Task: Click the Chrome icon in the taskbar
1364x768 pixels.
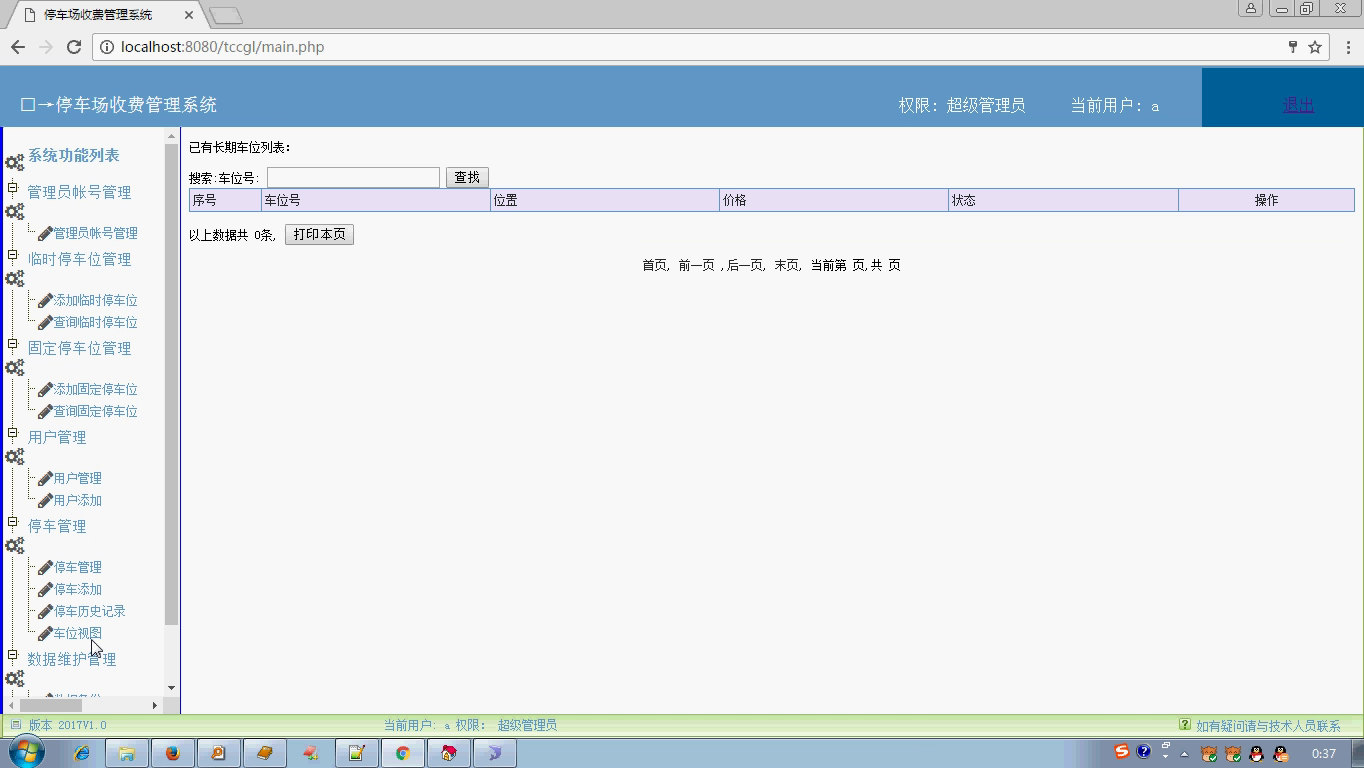Action: tap(402, 753)
